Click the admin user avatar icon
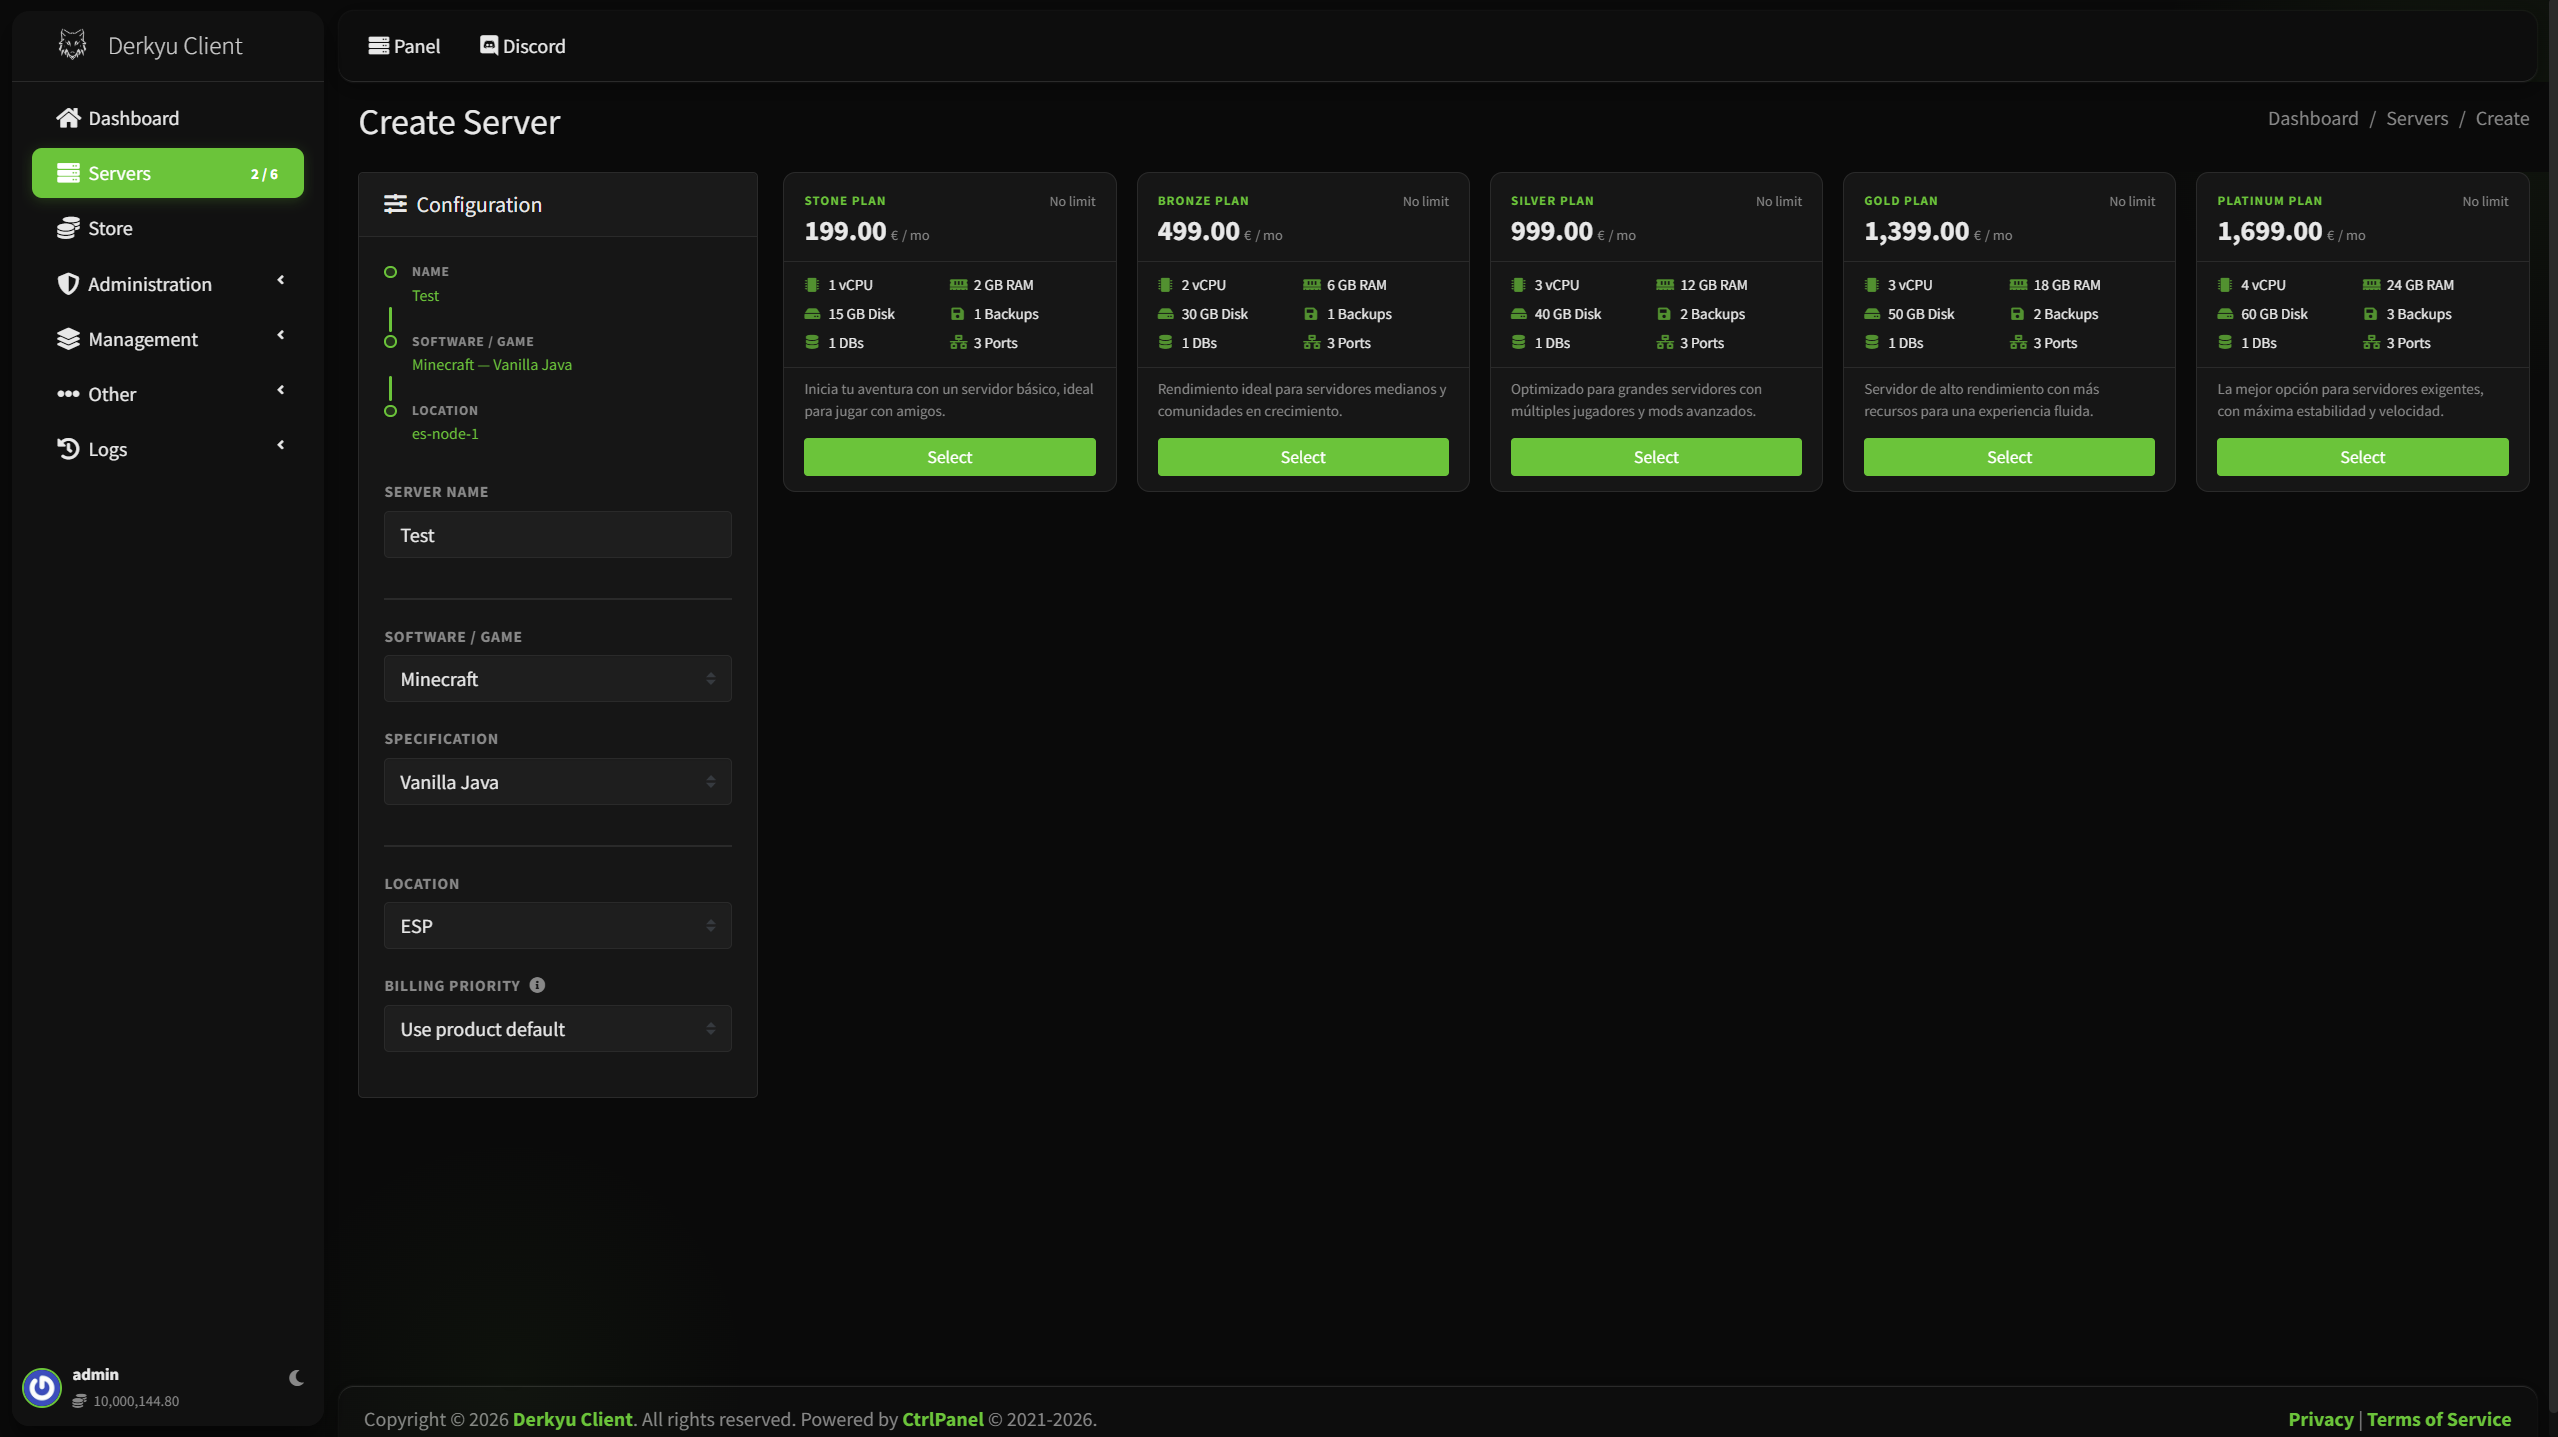 [42, 1387]
